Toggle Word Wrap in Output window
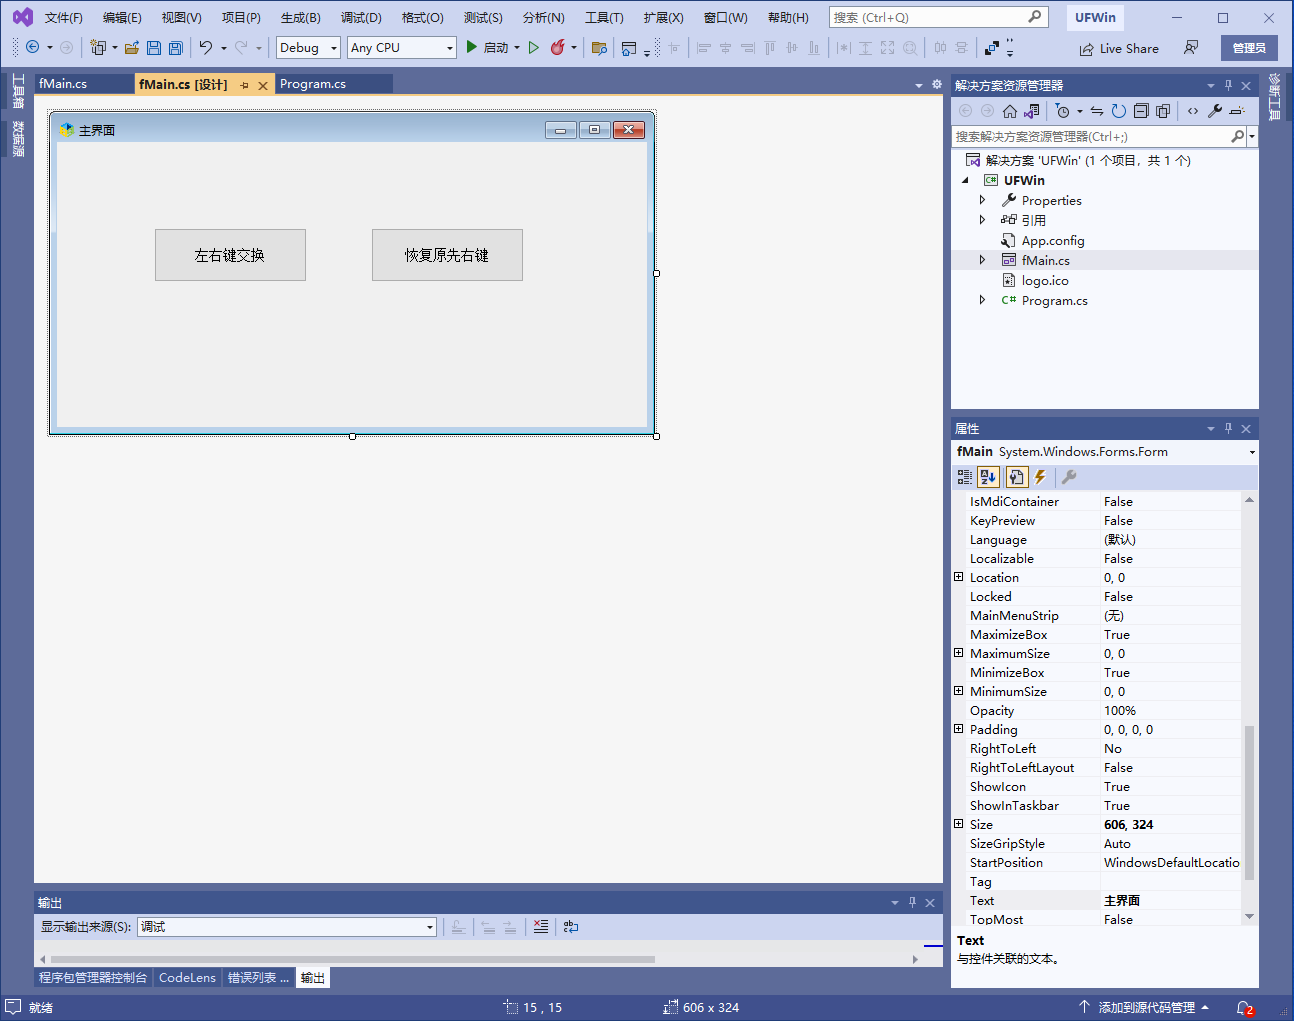Viewport: 1294px width, 1021px height. pyautogui.click(x=571, y=927)
